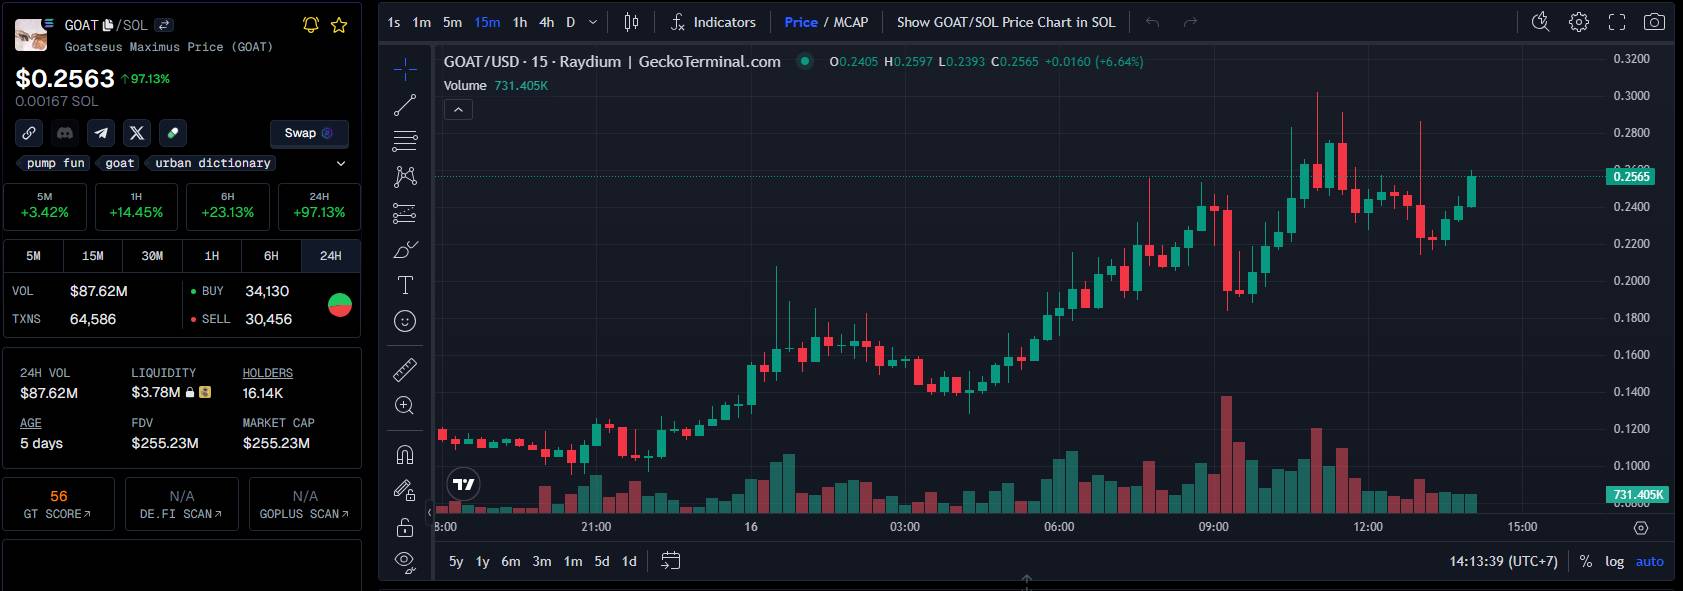Switch stats to the 6H tab
Screen dimensions: 1683x591
(271, 256)
